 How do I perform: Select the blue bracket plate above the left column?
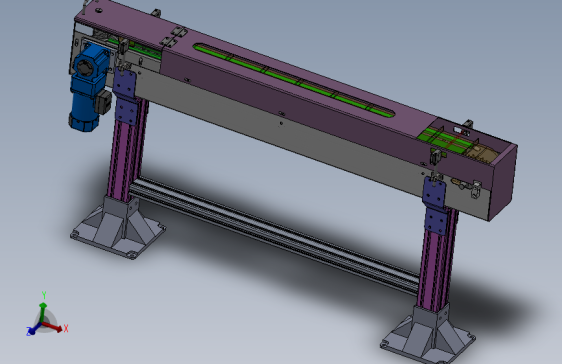[x=125, y=97]
